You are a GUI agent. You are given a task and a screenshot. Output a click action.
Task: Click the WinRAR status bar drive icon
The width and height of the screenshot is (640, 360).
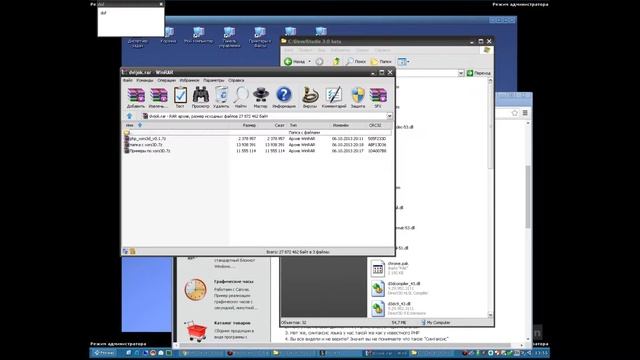(x=125, y=252)
